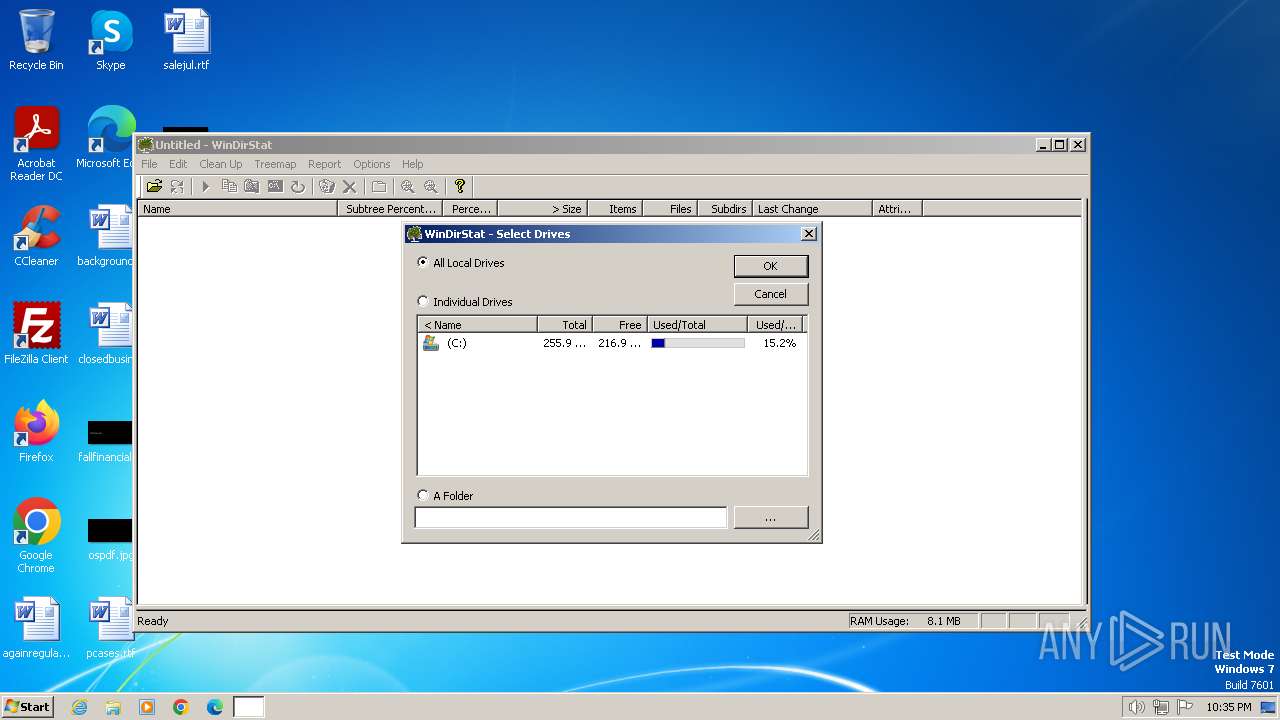Open the CCleaner desktop shortcut

pyautogui.click(x=36, y=236)
